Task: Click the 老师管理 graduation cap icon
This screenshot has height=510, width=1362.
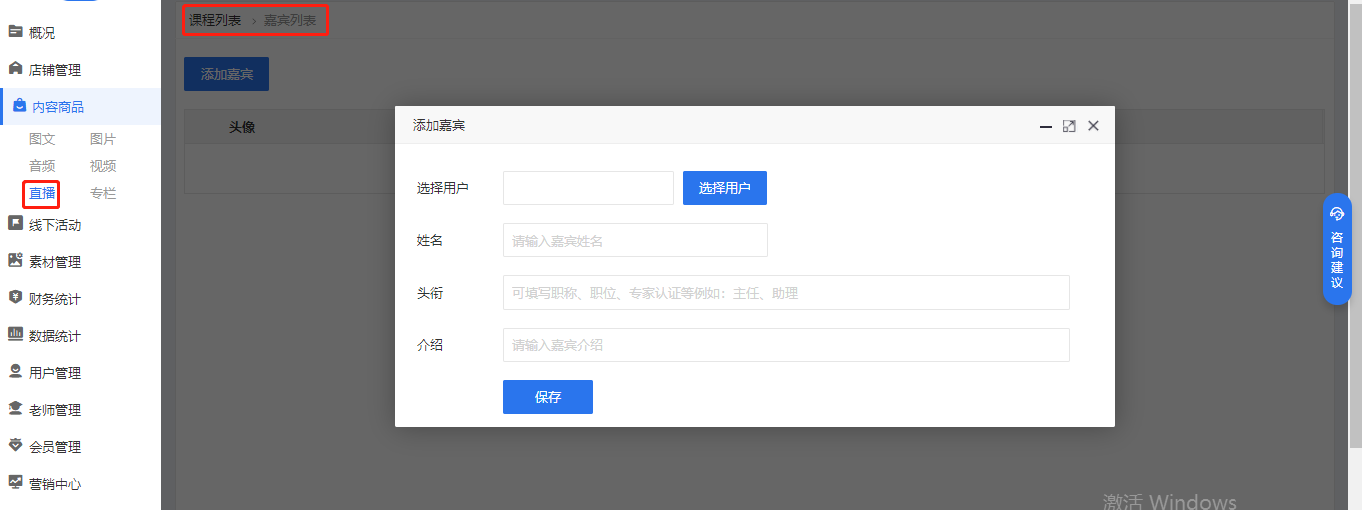Action: [15, 408]
